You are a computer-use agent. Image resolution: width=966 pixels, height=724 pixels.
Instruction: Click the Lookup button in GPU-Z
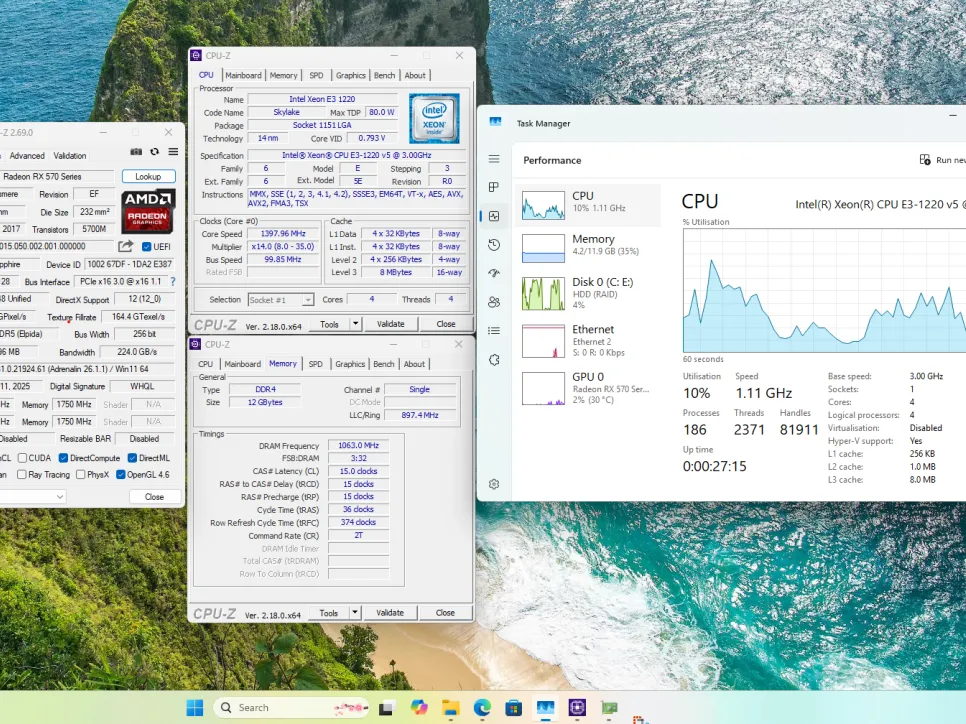pos(148,176)
